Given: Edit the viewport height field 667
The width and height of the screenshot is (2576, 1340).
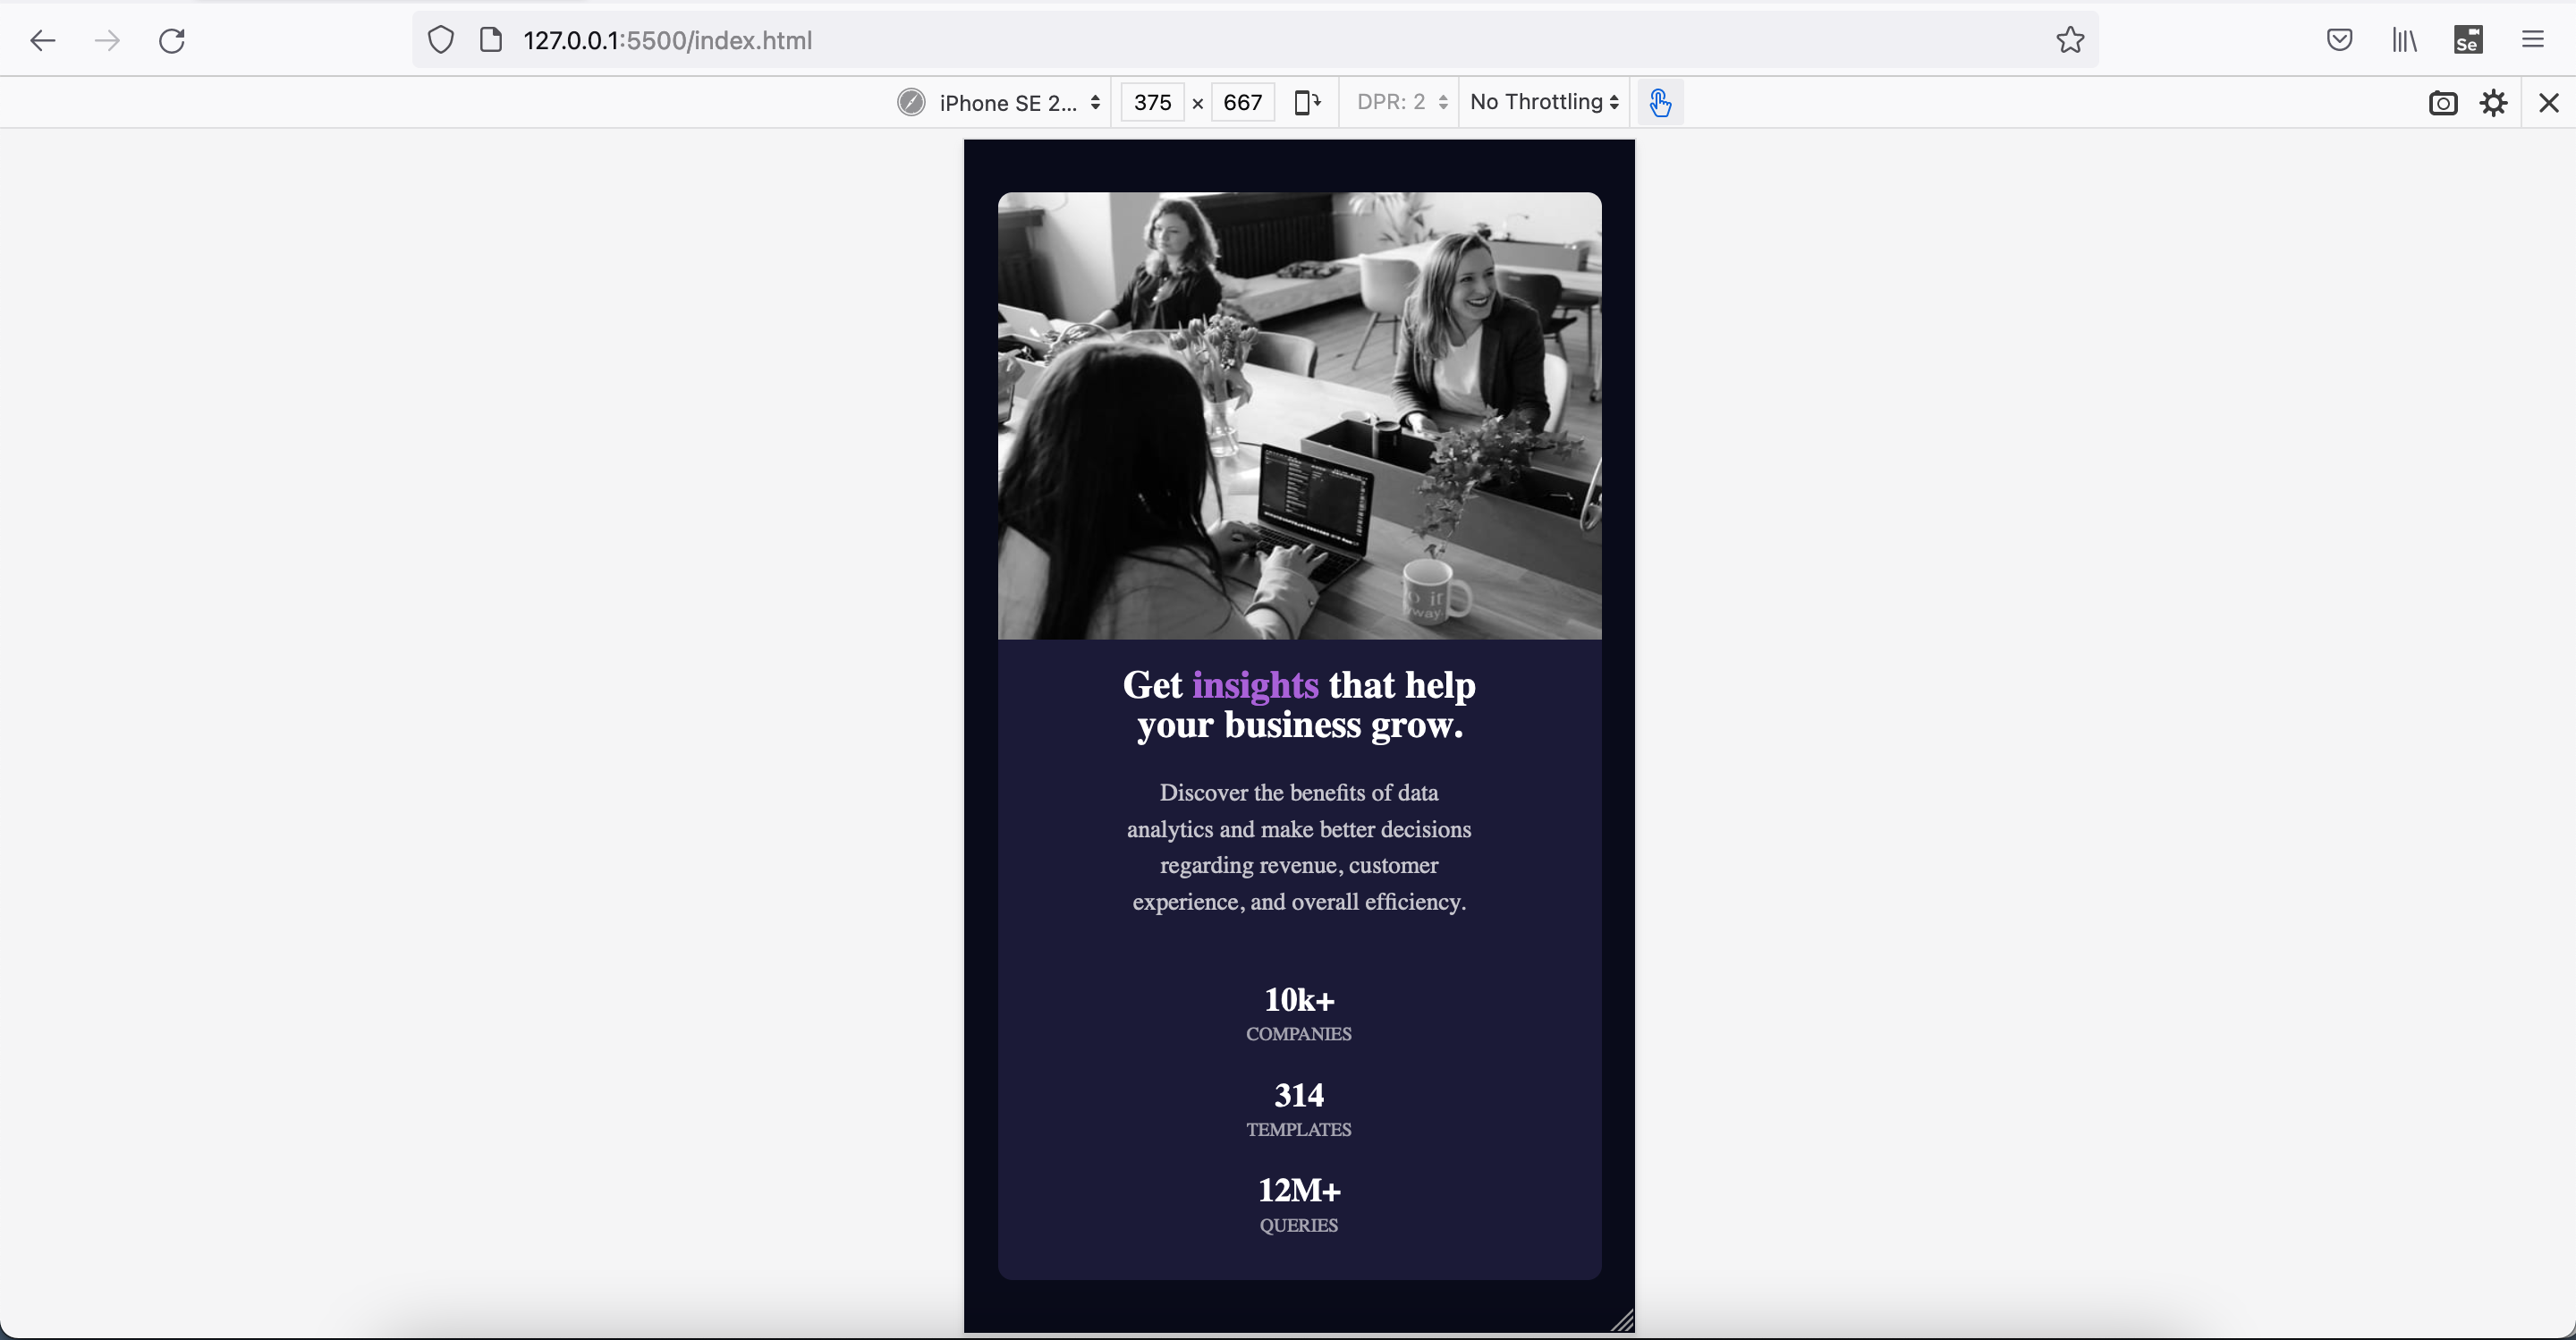Looking at the screenshot, I should (1242, 102).
